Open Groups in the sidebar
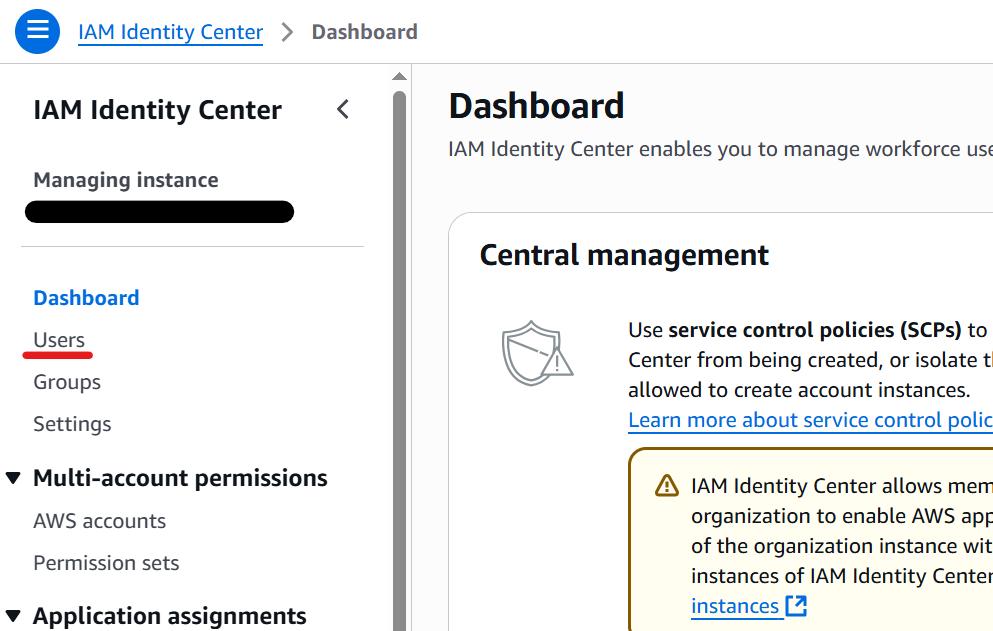993x631 pixels. [x=67, y=382]
